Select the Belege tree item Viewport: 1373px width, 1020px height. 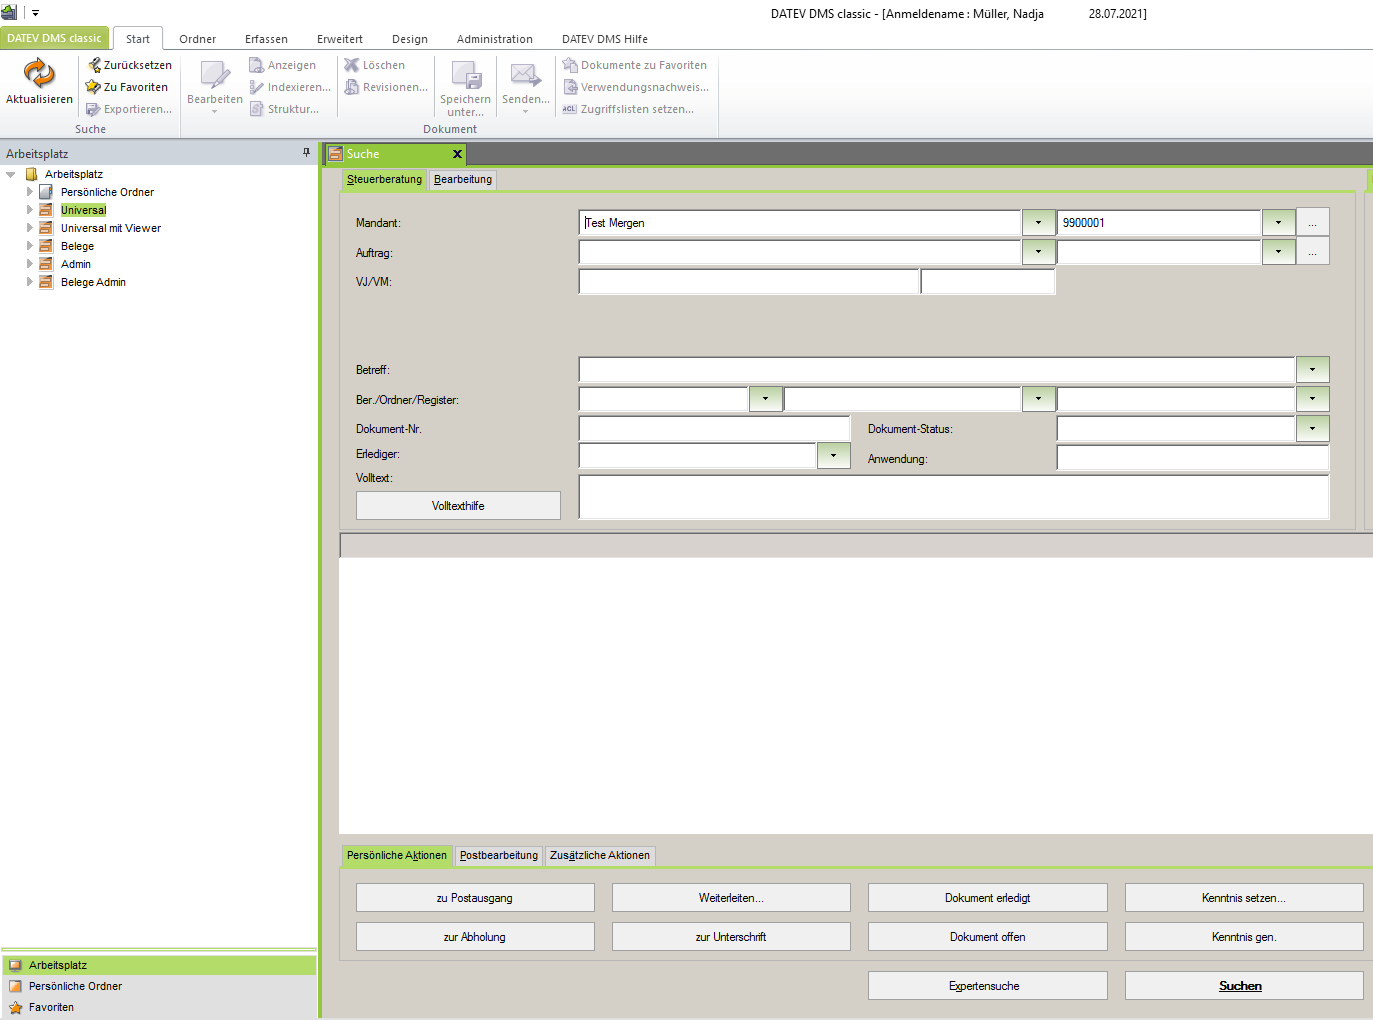tap(77, 246)
